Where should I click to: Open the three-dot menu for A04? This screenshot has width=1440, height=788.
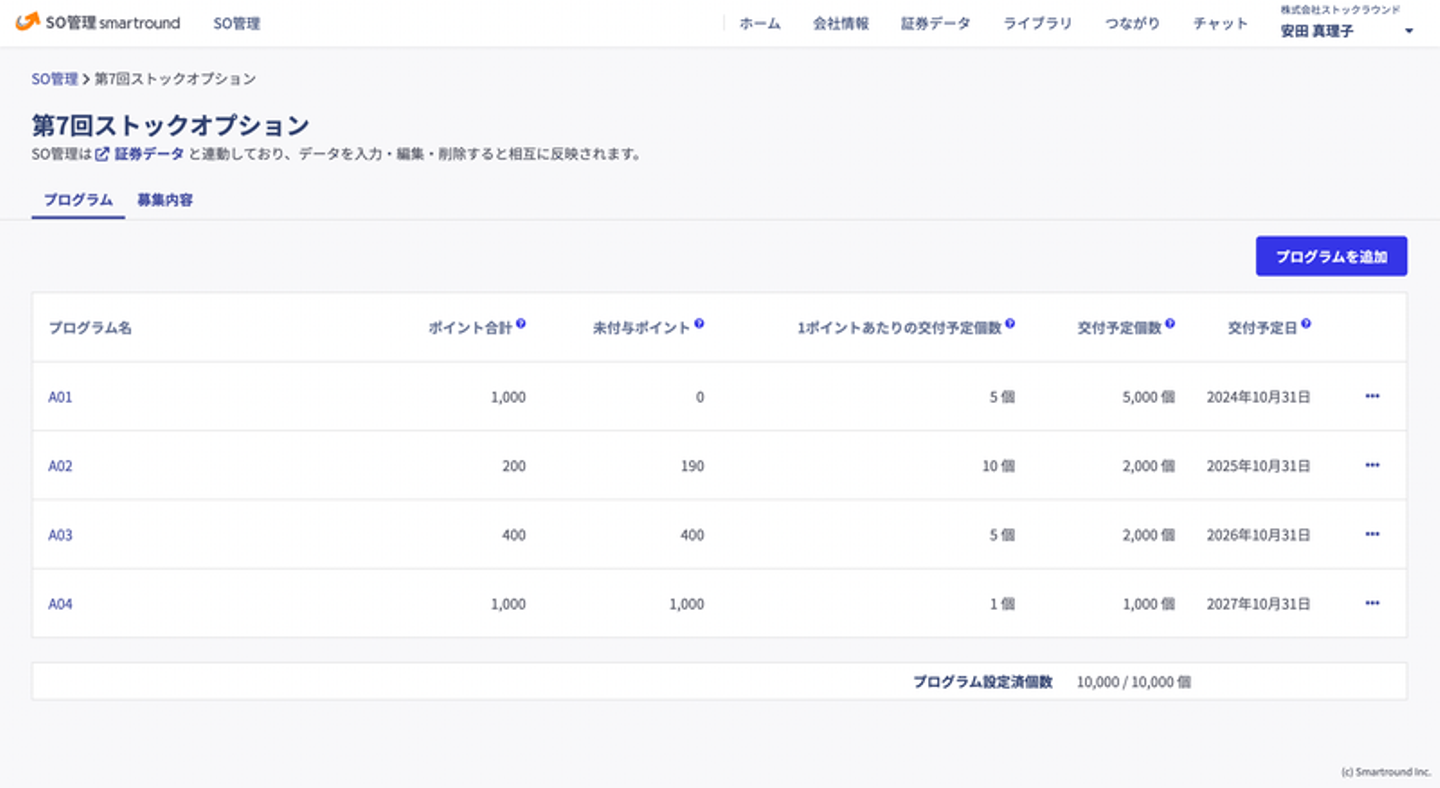(1372, 603)
